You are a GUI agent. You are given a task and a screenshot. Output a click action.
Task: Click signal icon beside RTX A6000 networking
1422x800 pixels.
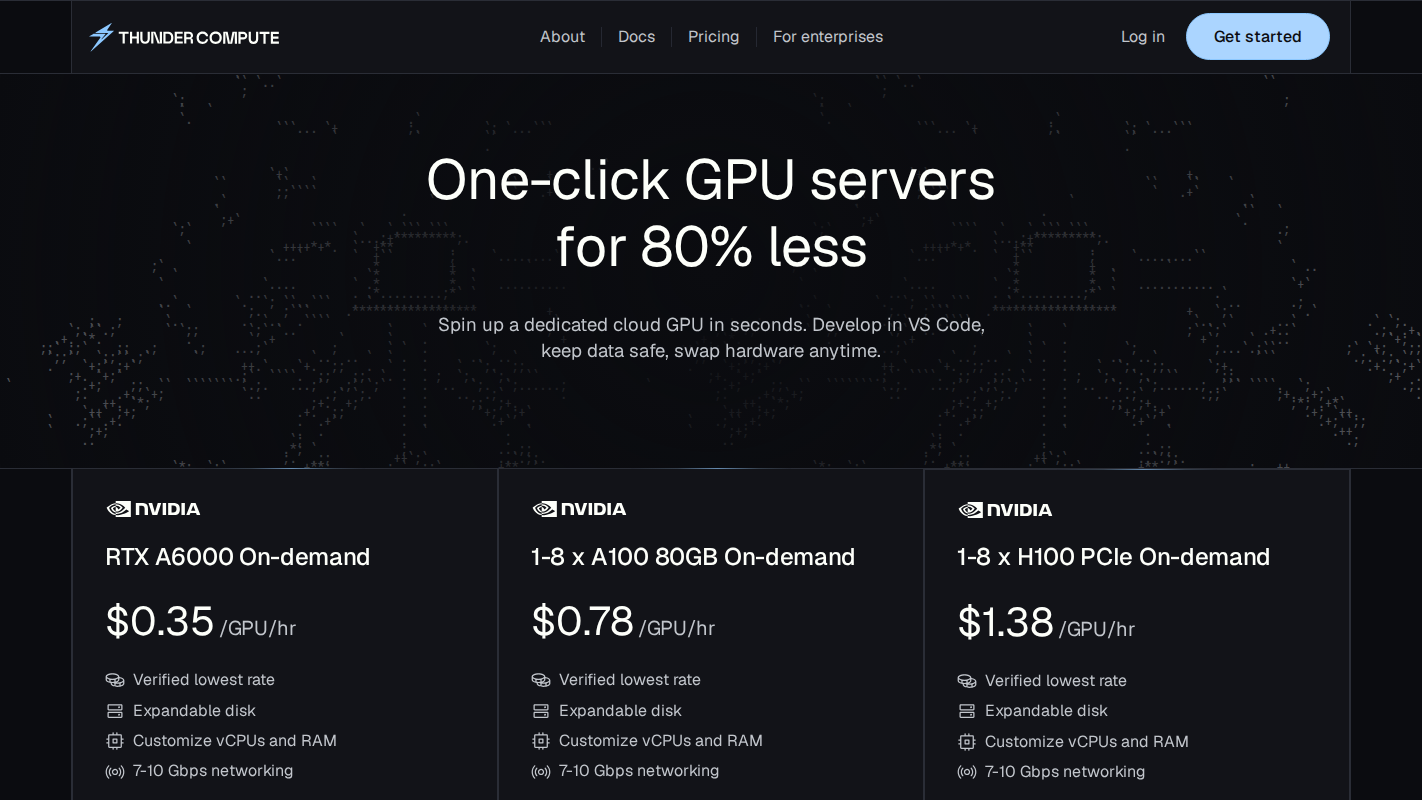[x=115, y=771]
